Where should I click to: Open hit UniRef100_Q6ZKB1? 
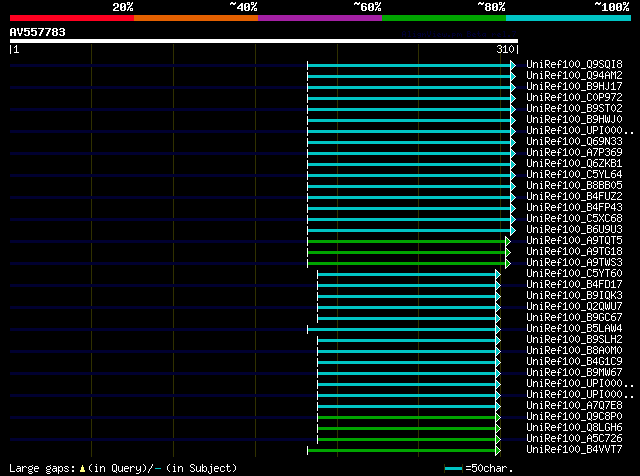click(x=574, y=164)
